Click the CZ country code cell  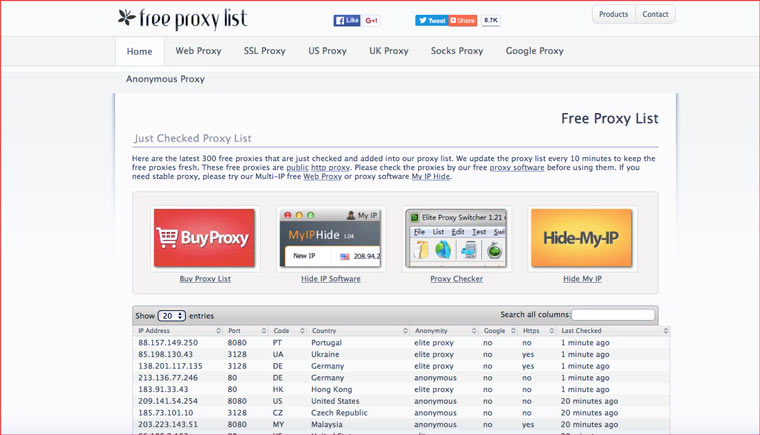tap(278, 413)
